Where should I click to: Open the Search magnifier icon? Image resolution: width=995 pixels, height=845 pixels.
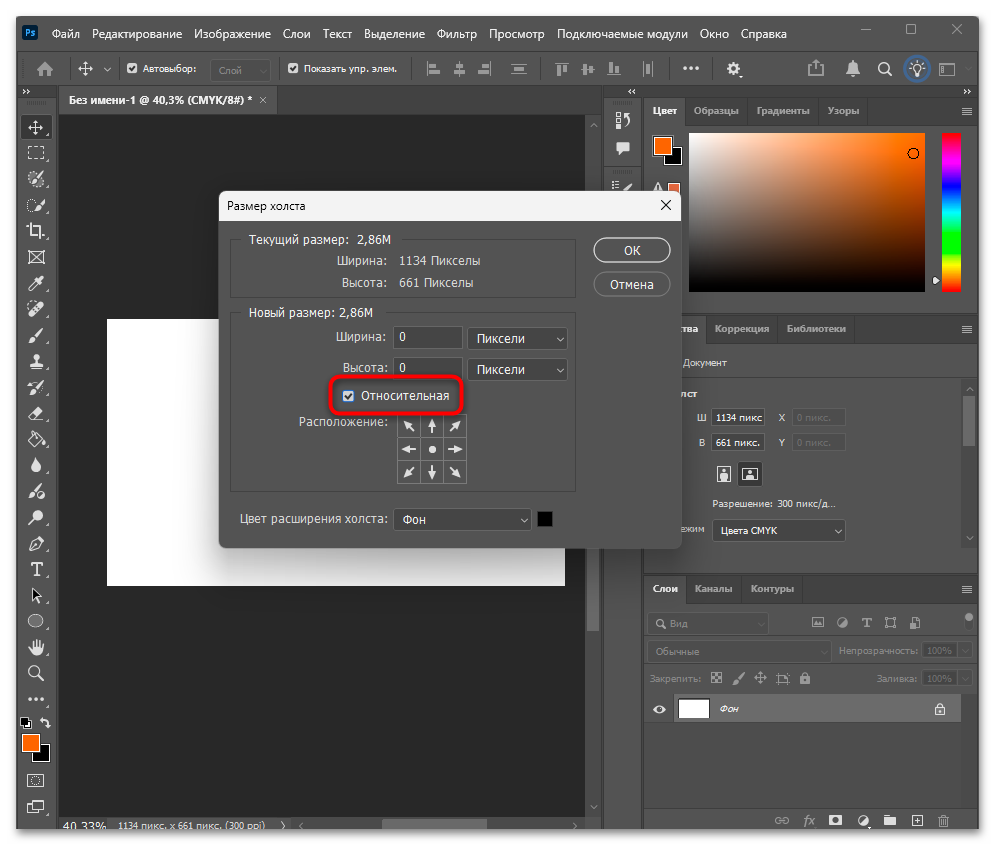(885, 69)
